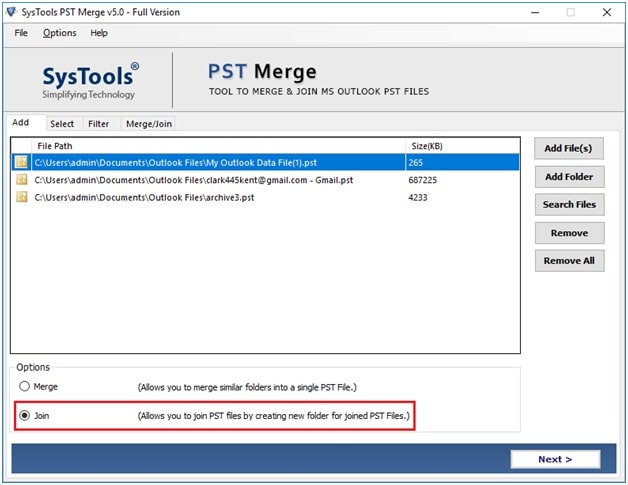The image size is (628, 485).
Task: Switch to the Select tab
Action: [x=62, y=124]
